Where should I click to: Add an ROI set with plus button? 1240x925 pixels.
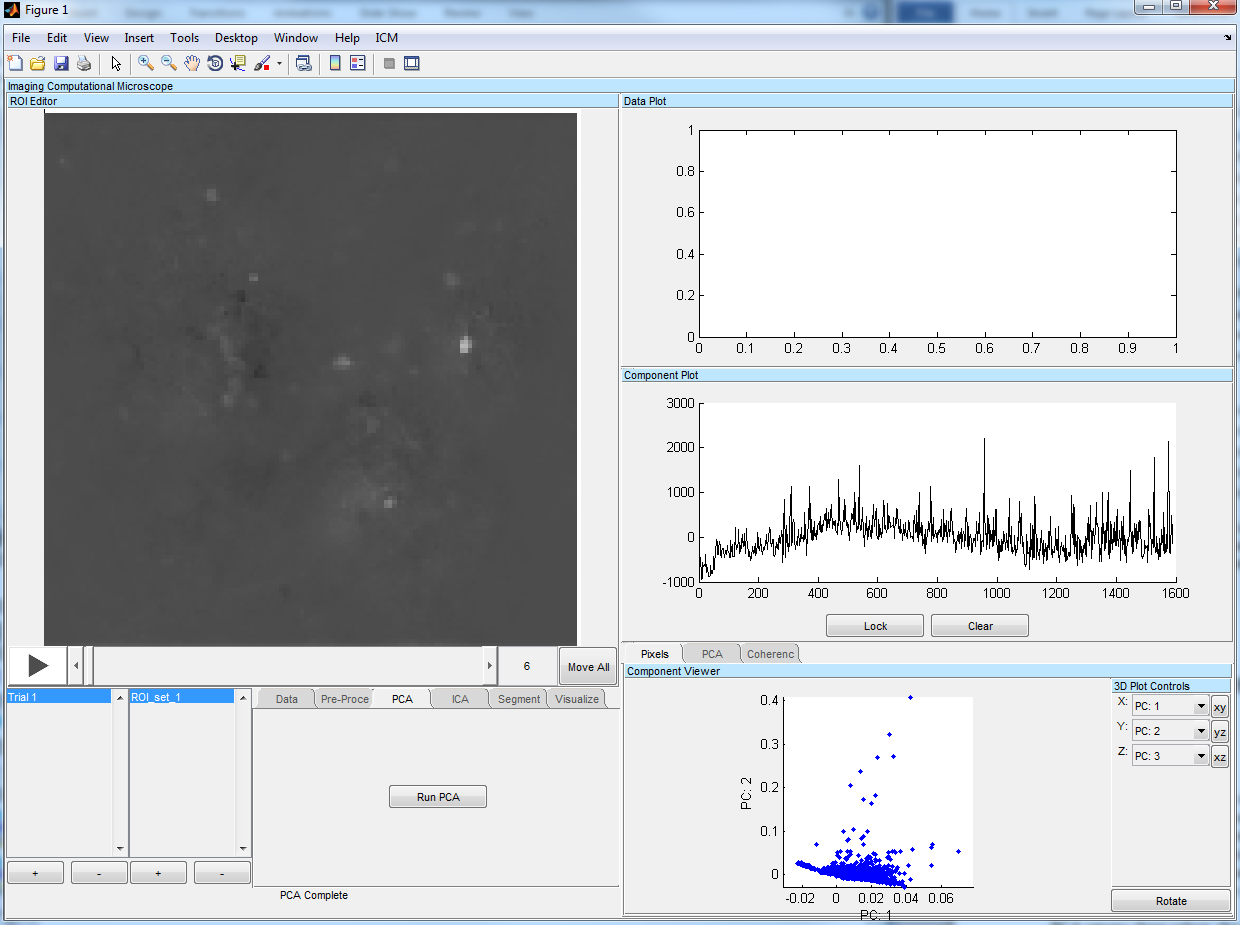click(x=158, y=873)
